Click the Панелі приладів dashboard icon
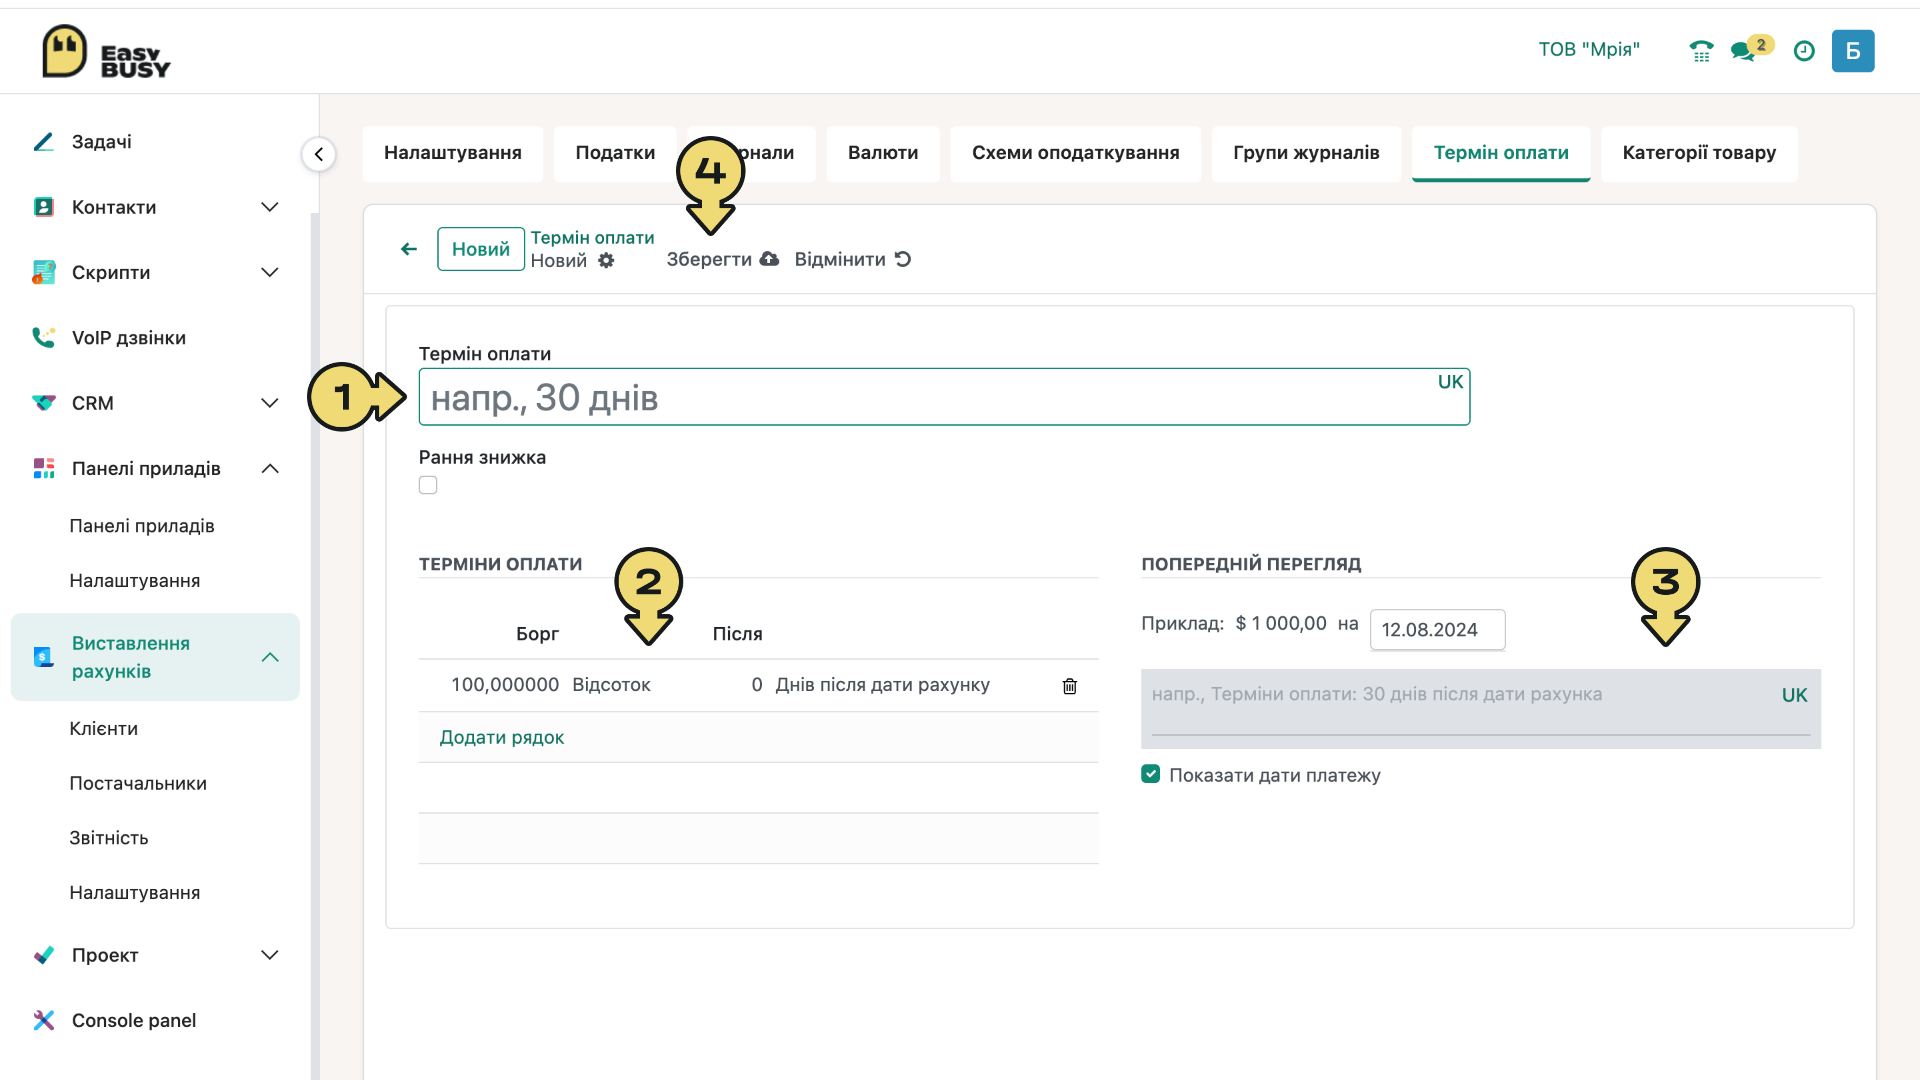Viewport: 1920px width, 1080px height. (43, 468)
